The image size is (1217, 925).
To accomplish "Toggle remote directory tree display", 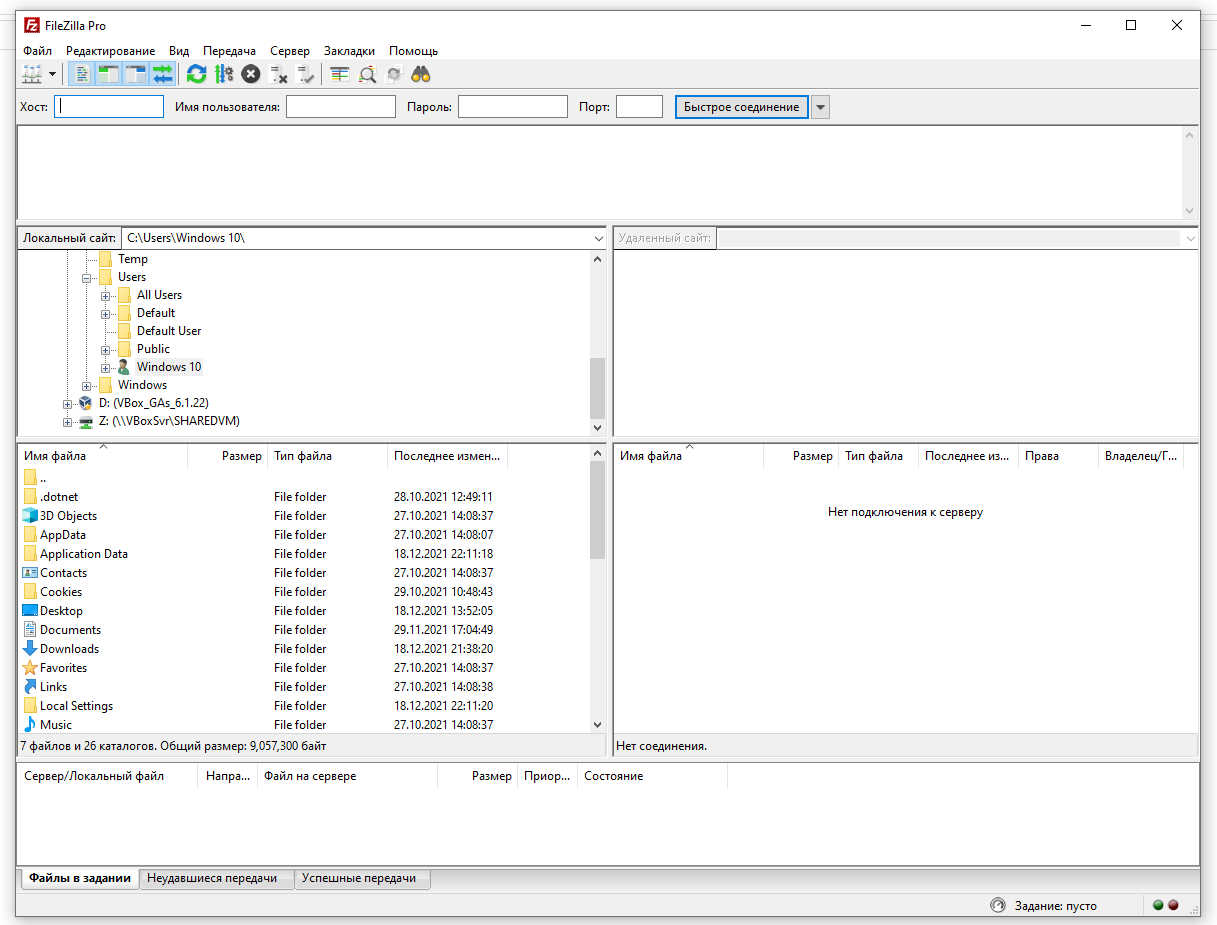I will 136,74.
